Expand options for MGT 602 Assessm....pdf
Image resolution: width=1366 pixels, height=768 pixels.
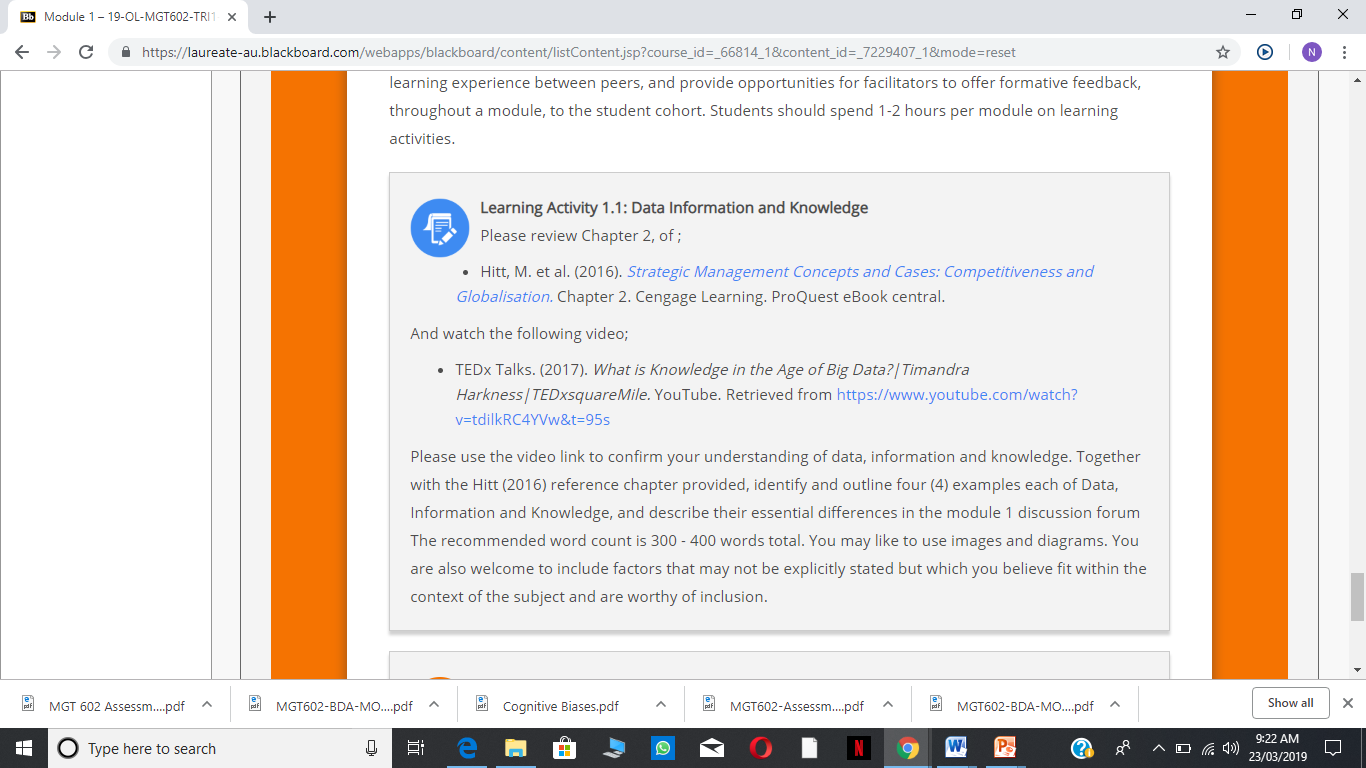207,704
